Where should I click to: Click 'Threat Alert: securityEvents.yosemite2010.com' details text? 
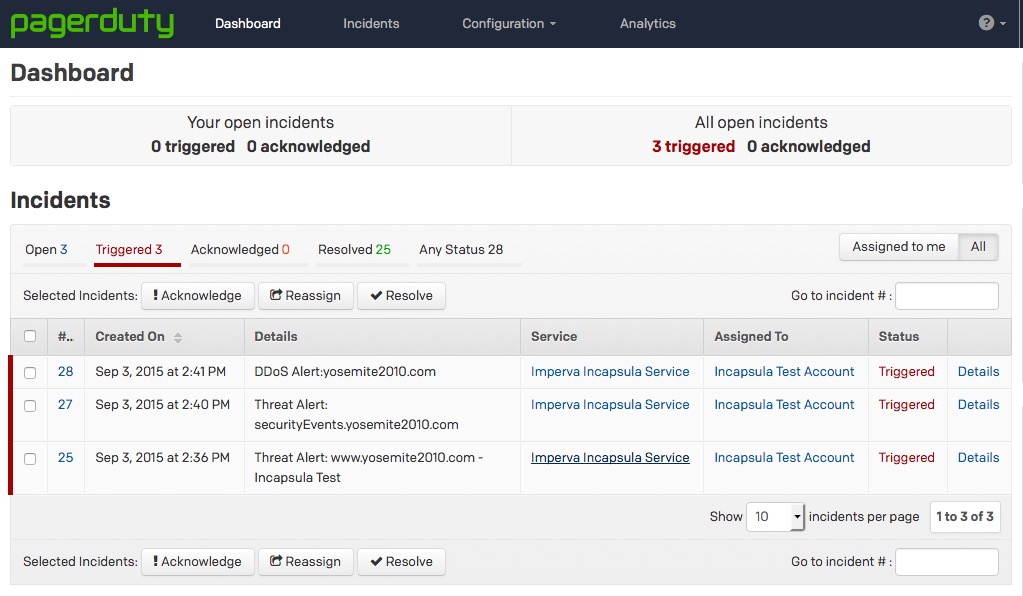click(356, 415)
